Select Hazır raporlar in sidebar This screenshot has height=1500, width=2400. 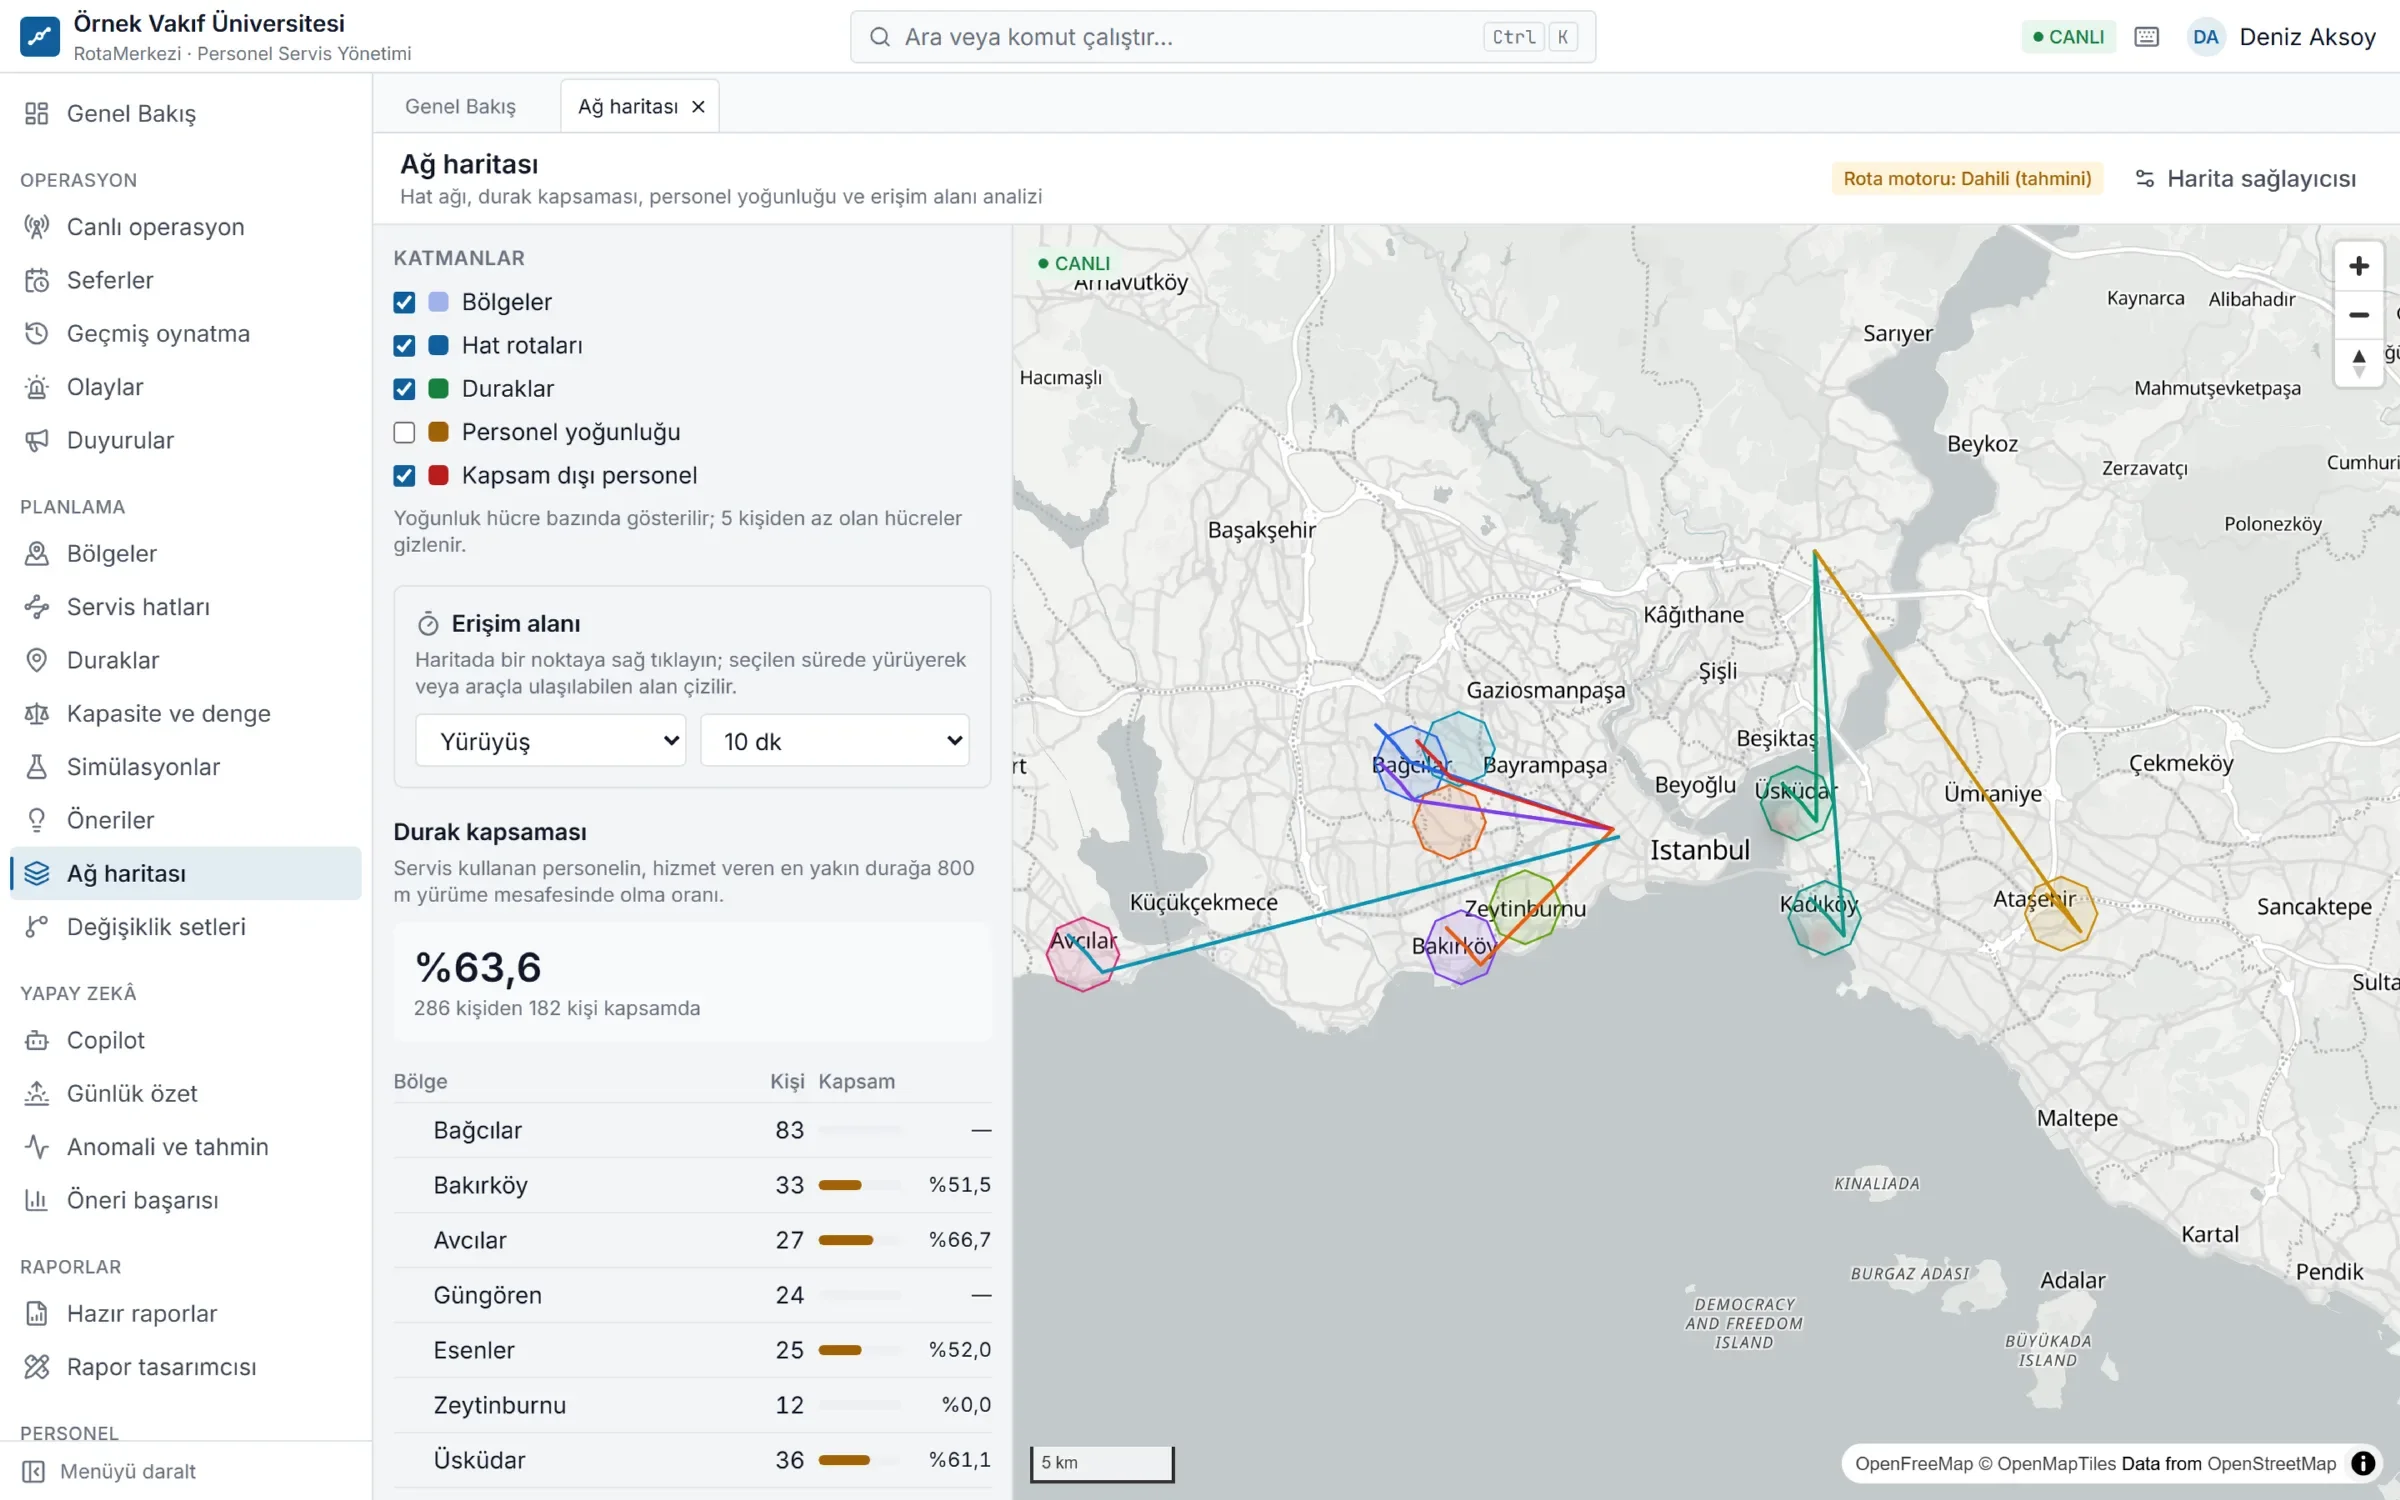[x=186, y=1313]
